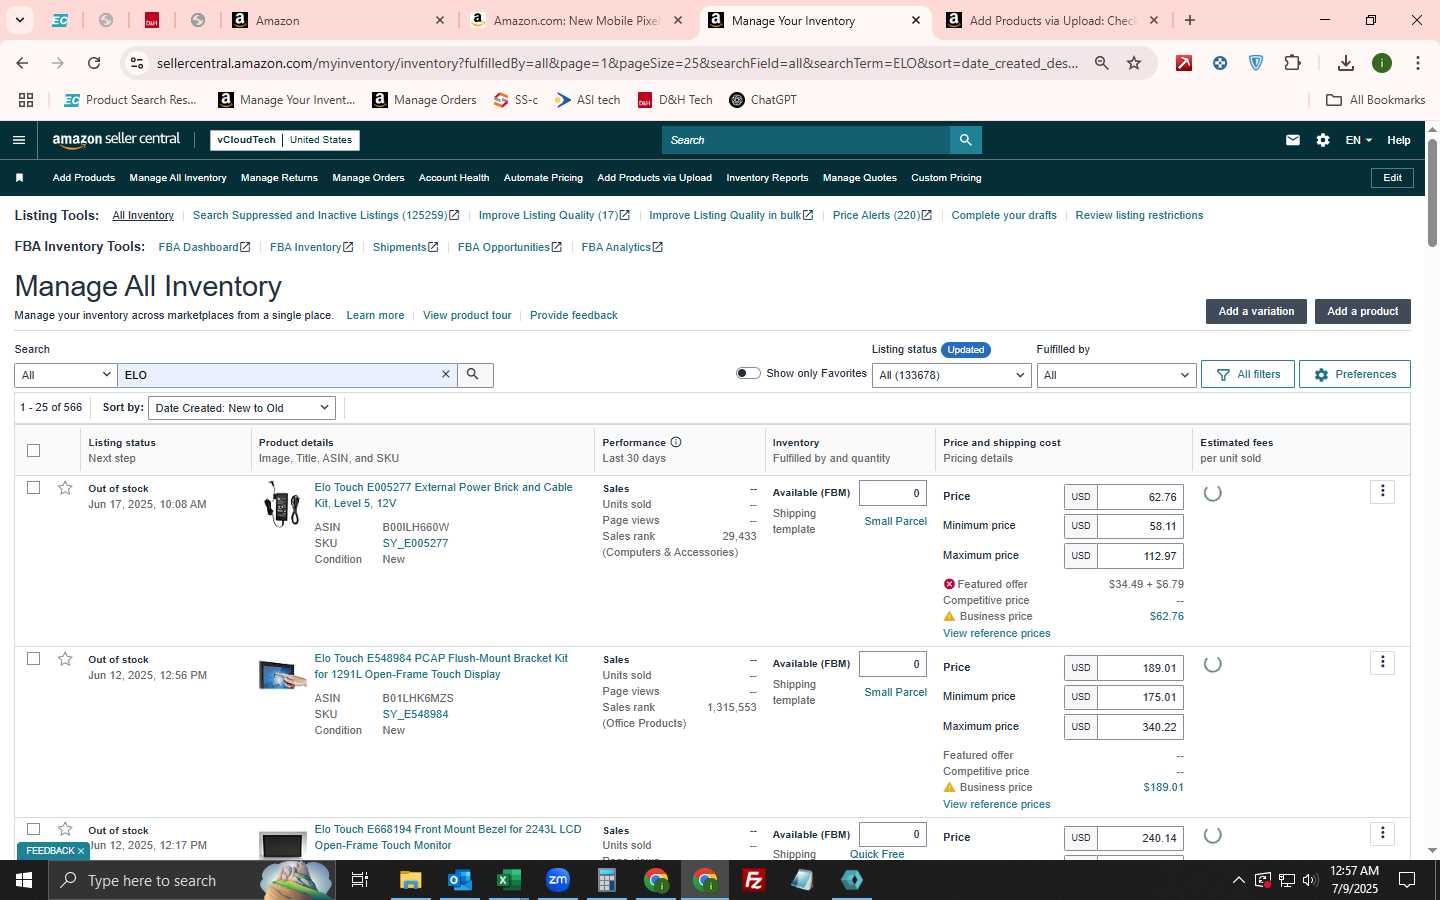Viewport: 1440px width, 900px height.
Task: Reload the page in Chrome
Action: tap(94, 63)
